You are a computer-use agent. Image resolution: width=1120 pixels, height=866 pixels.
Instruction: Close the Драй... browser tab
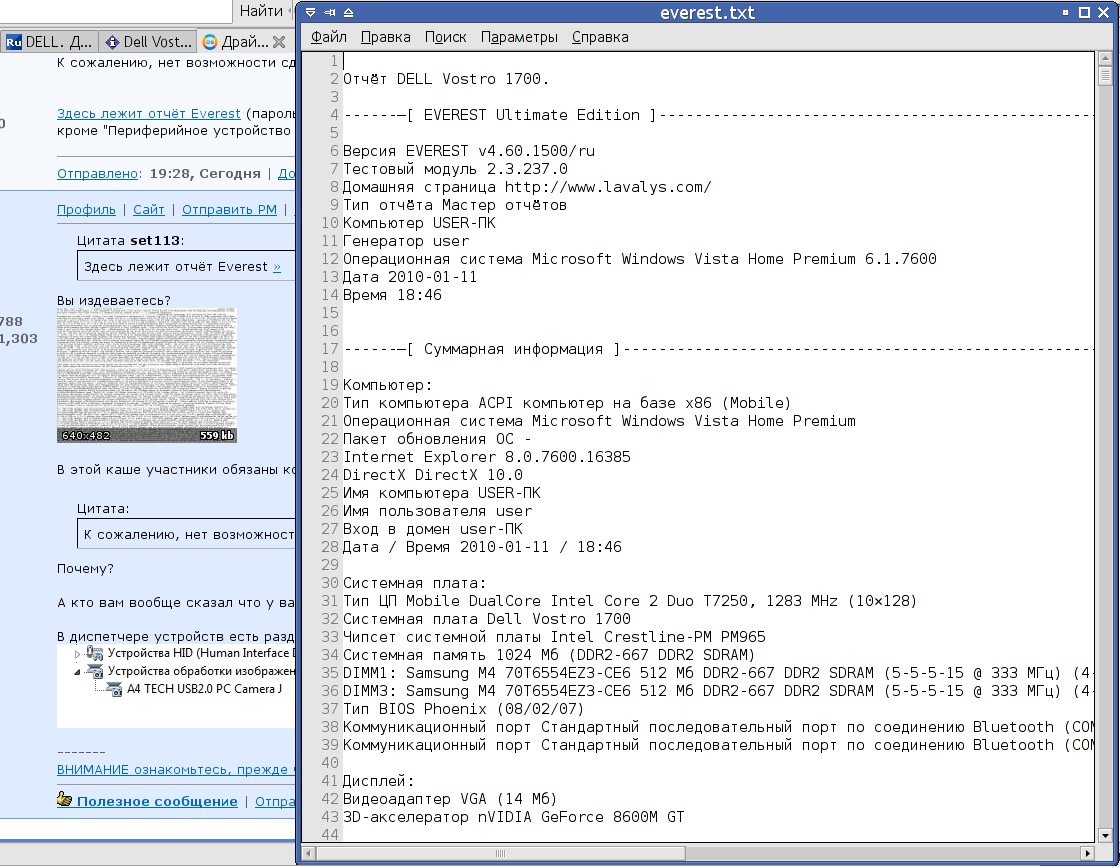[x=279, y=42]
